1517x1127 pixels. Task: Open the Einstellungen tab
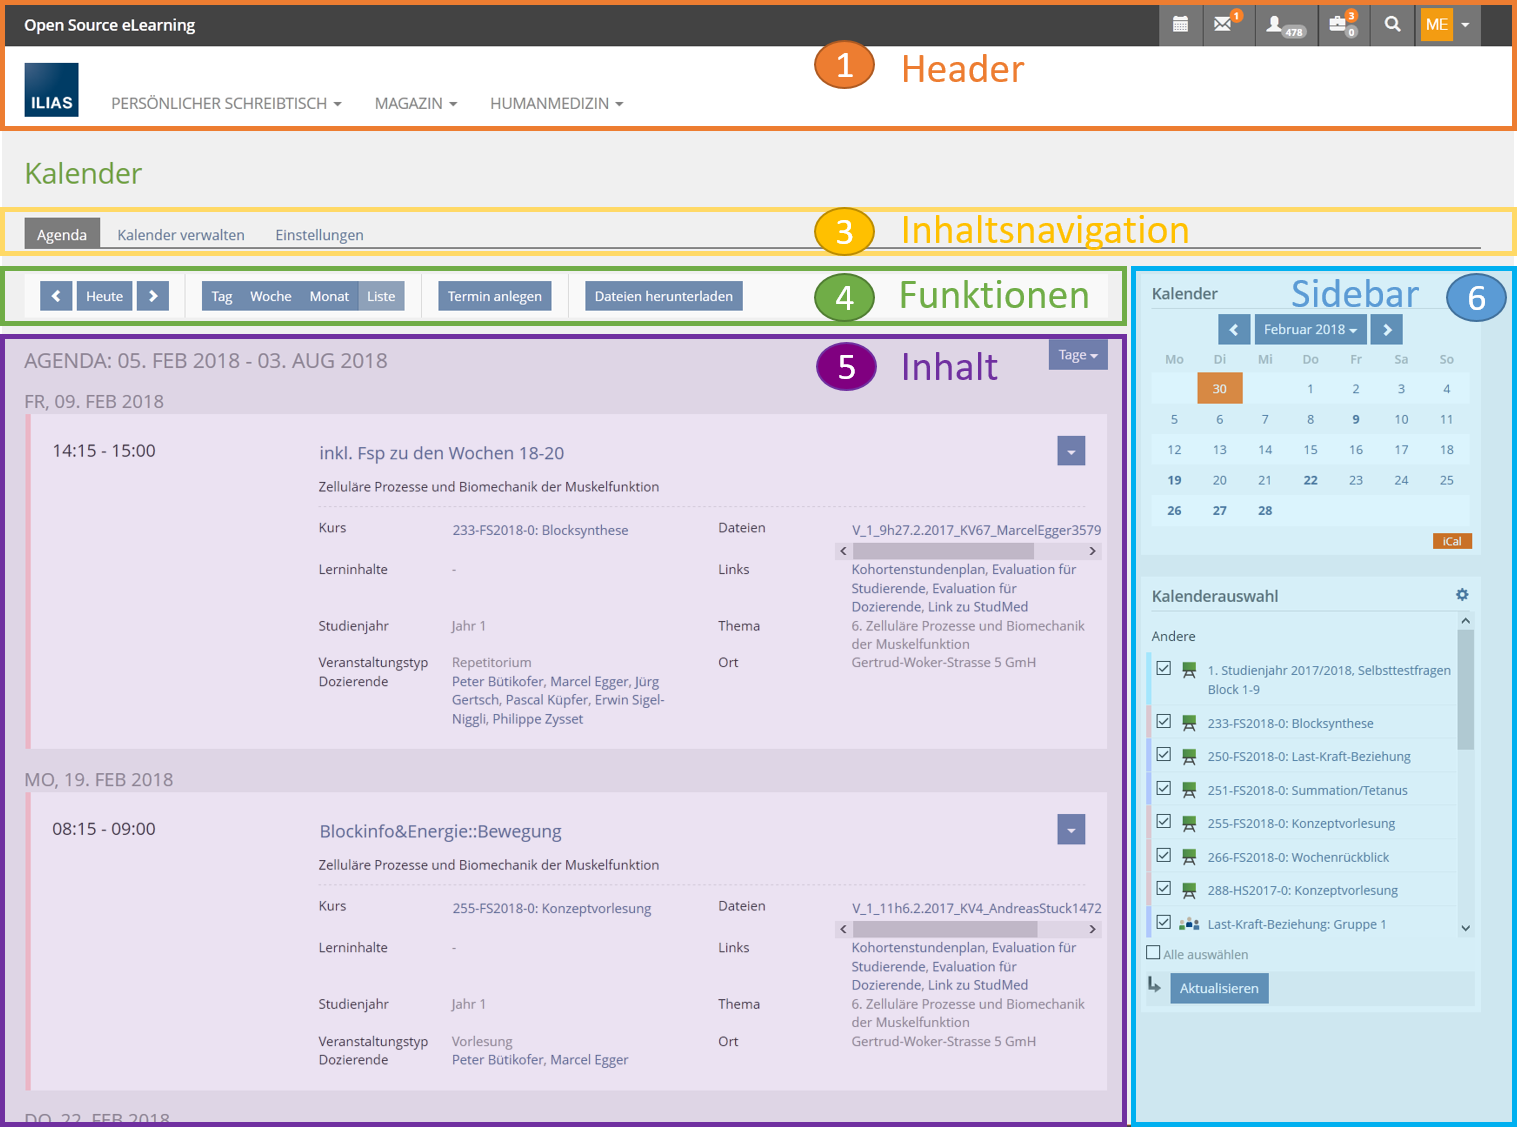(319, 235)
